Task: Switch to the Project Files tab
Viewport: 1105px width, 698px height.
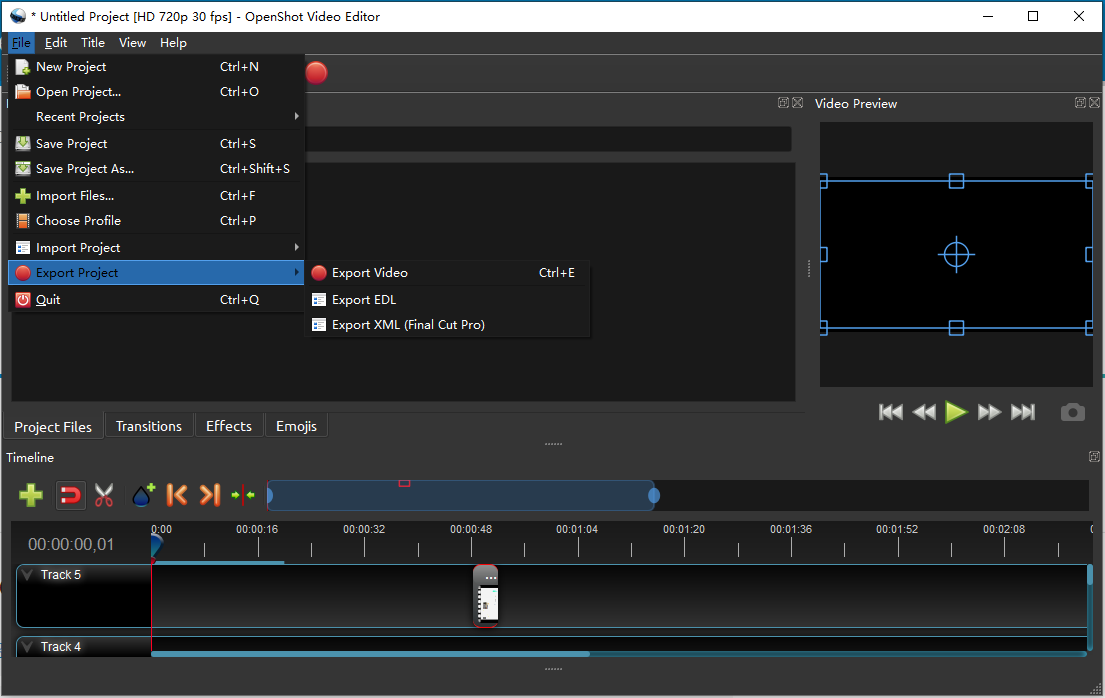Action: point(53,427)
